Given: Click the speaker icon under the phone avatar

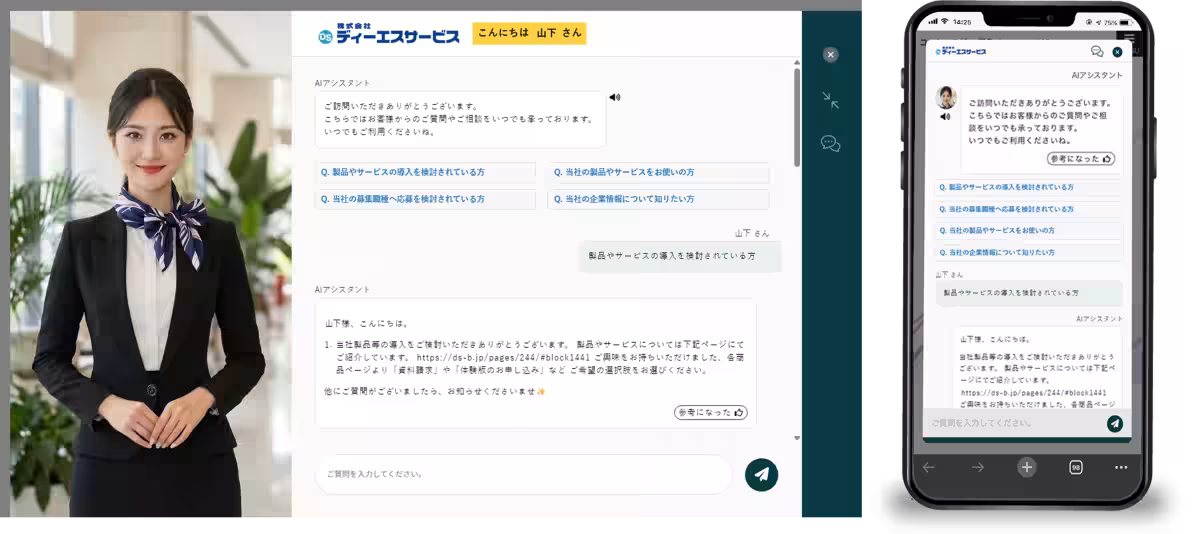Looking at the screenshot, I should click(x=945, y=117).
